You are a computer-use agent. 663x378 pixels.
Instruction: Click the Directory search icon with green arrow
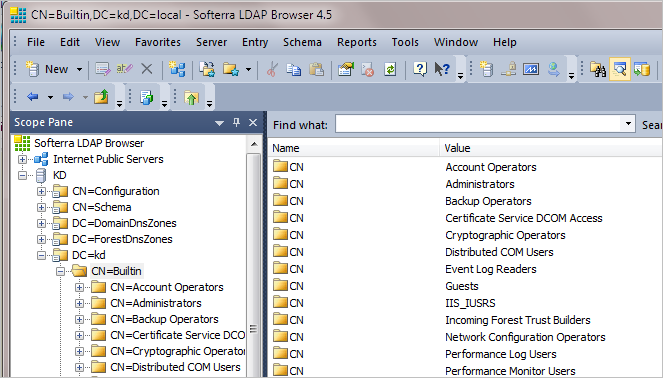tap(641, 69)
